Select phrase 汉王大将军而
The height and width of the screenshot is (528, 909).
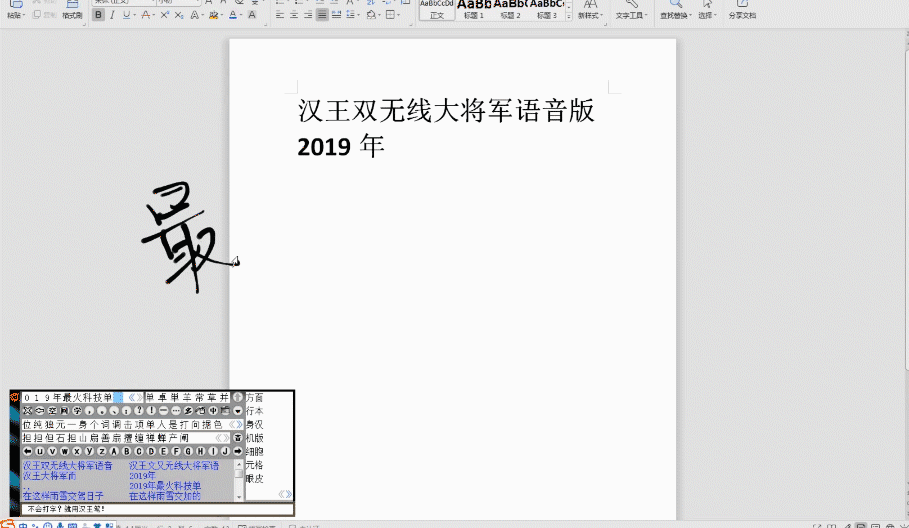[49, 476]
